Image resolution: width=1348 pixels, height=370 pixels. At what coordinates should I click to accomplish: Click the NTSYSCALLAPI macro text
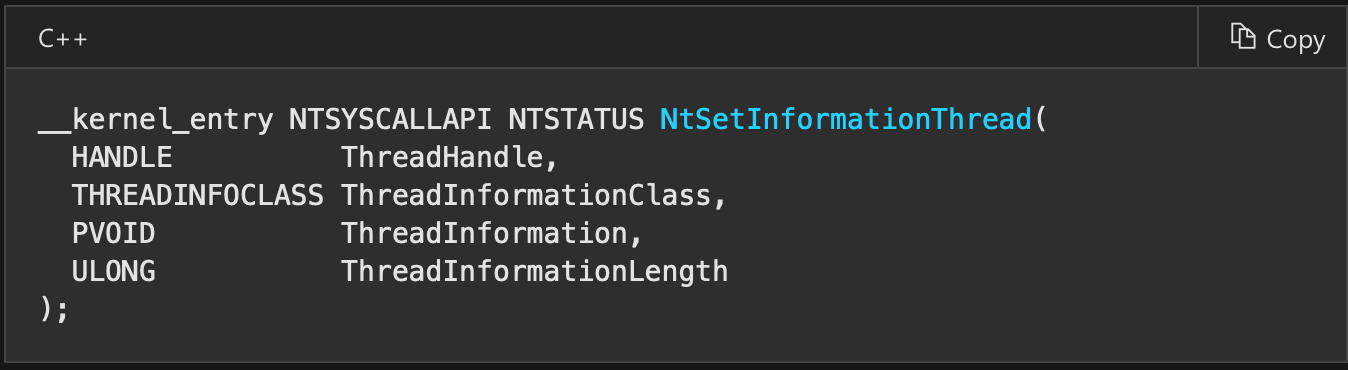point(391,120)
